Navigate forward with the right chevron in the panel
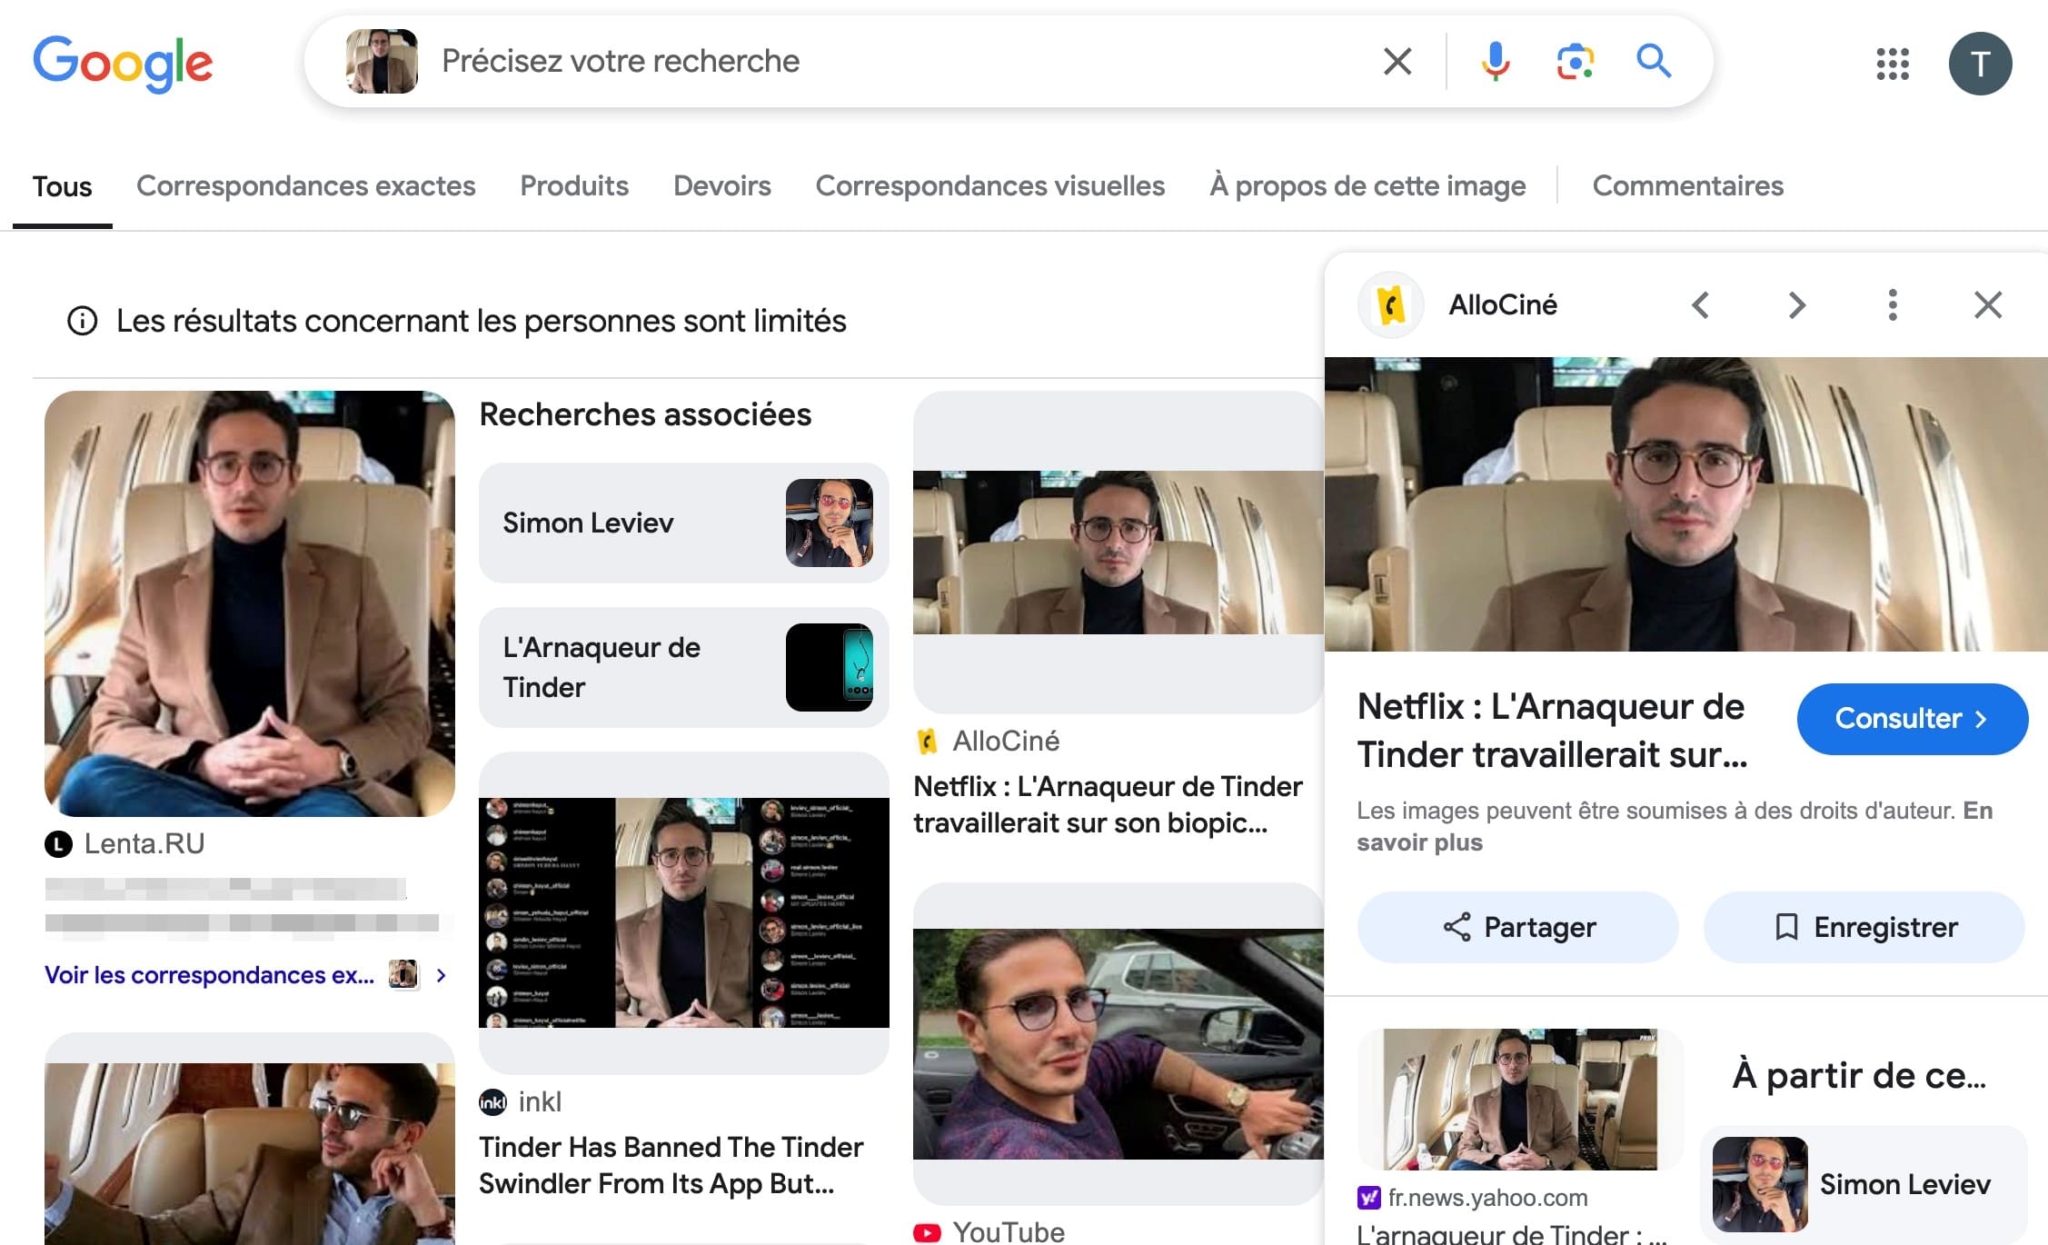The width and height of the screenshot is (2048, 1245). point(1796,305)
